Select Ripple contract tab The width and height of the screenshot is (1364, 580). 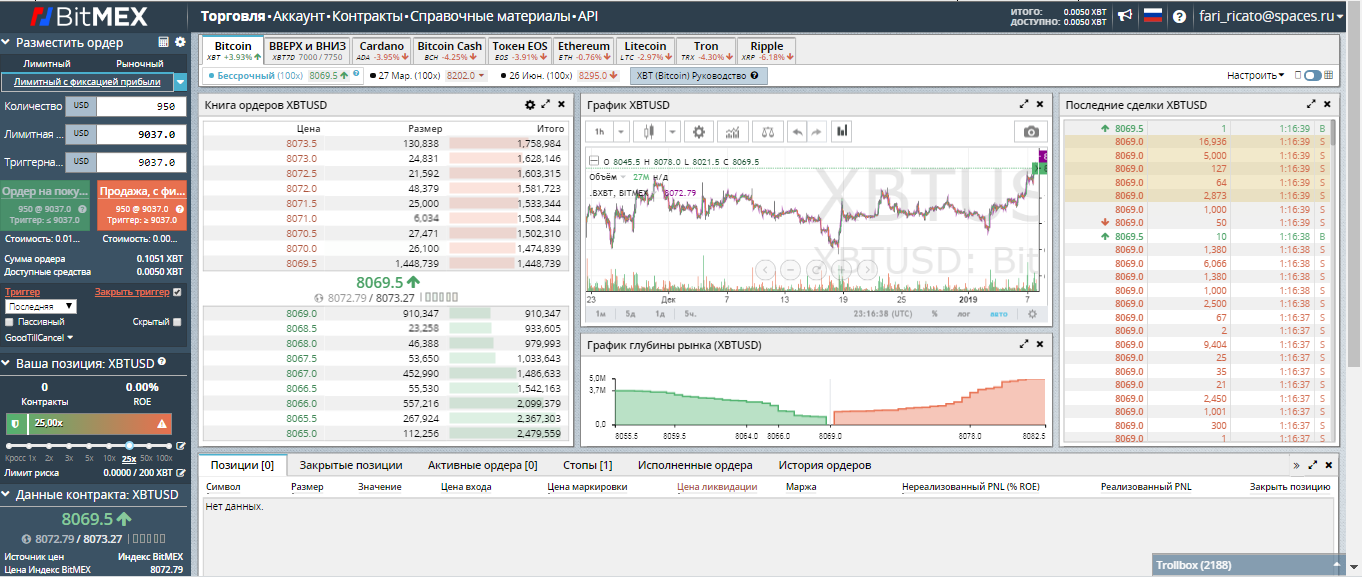coord(767,51)
